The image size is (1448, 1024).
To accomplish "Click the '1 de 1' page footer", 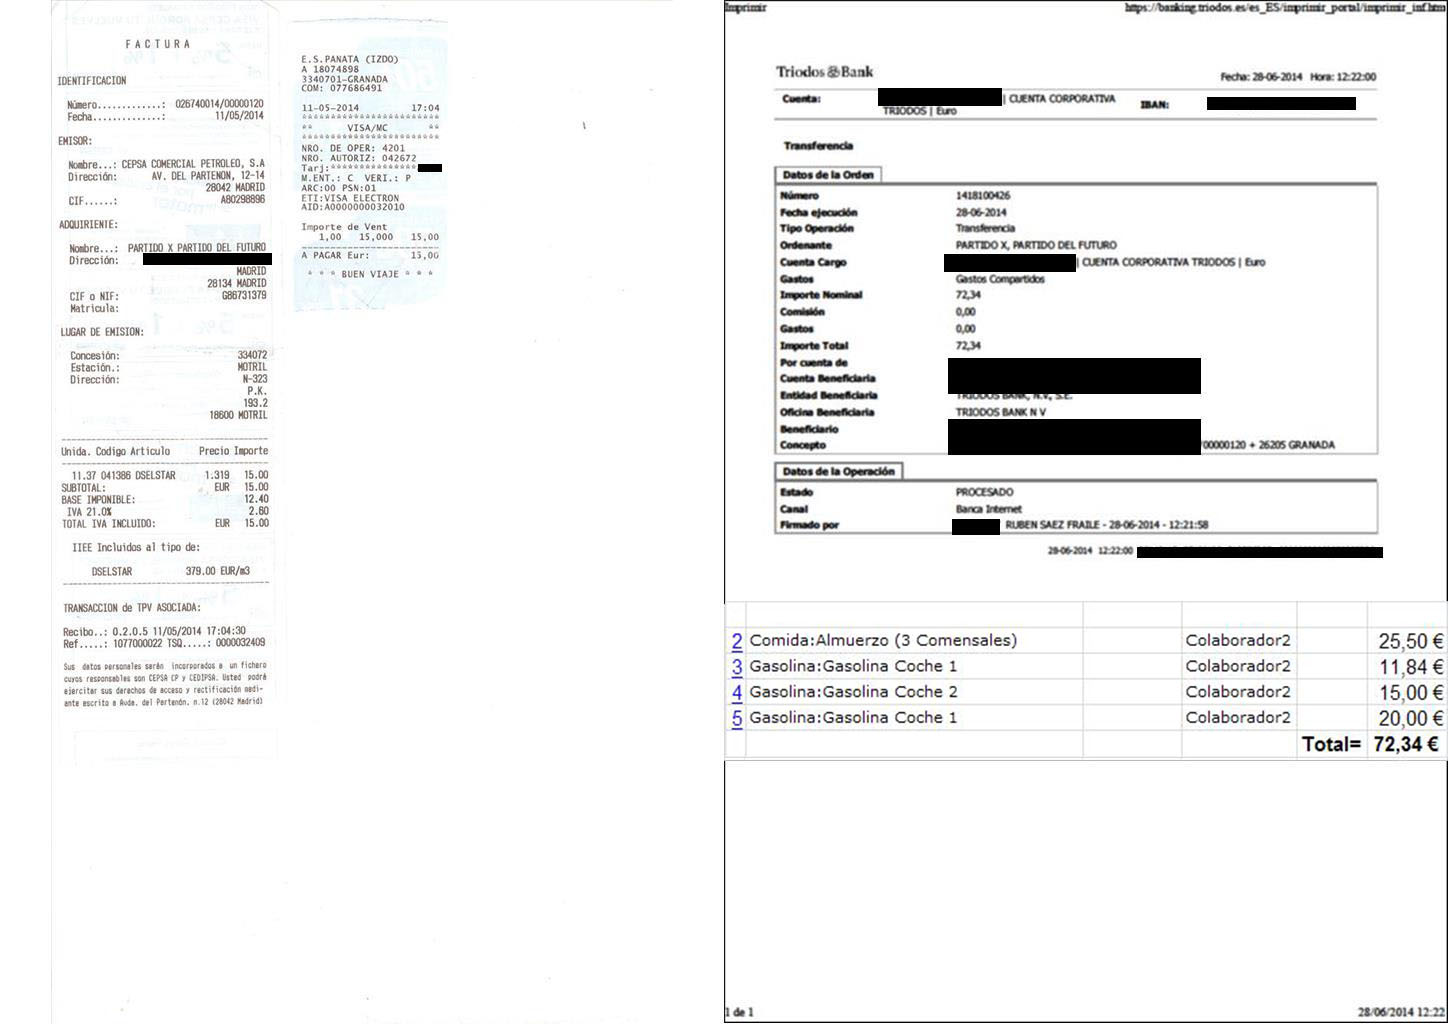I will coord(739,1012).
